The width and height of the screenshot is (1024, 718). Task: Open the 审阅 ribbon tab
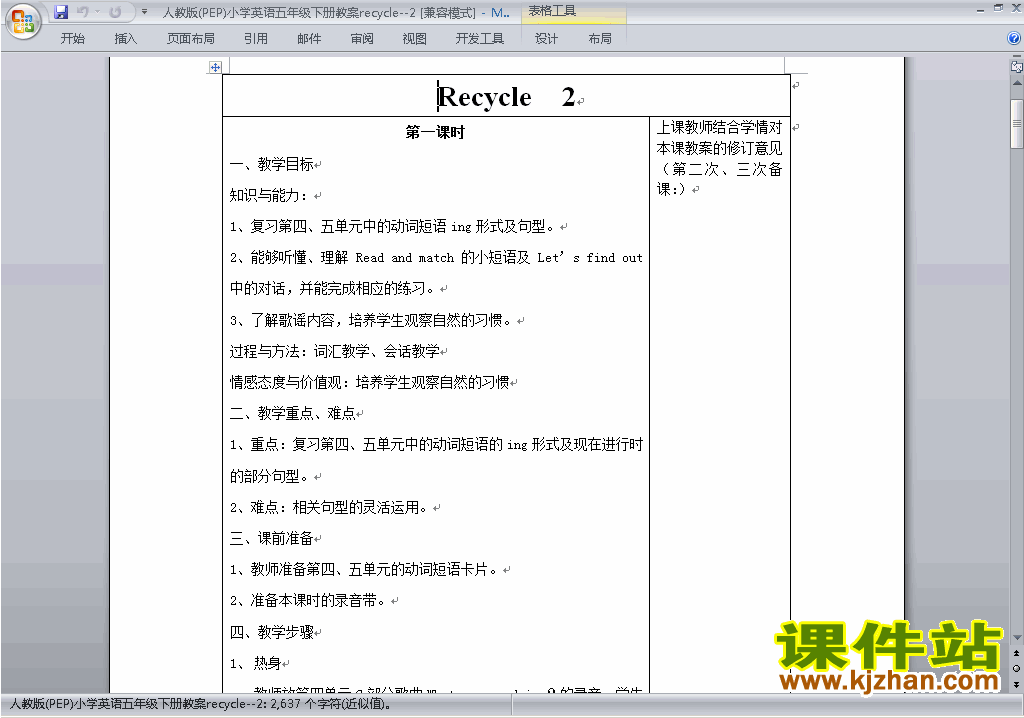362,39
